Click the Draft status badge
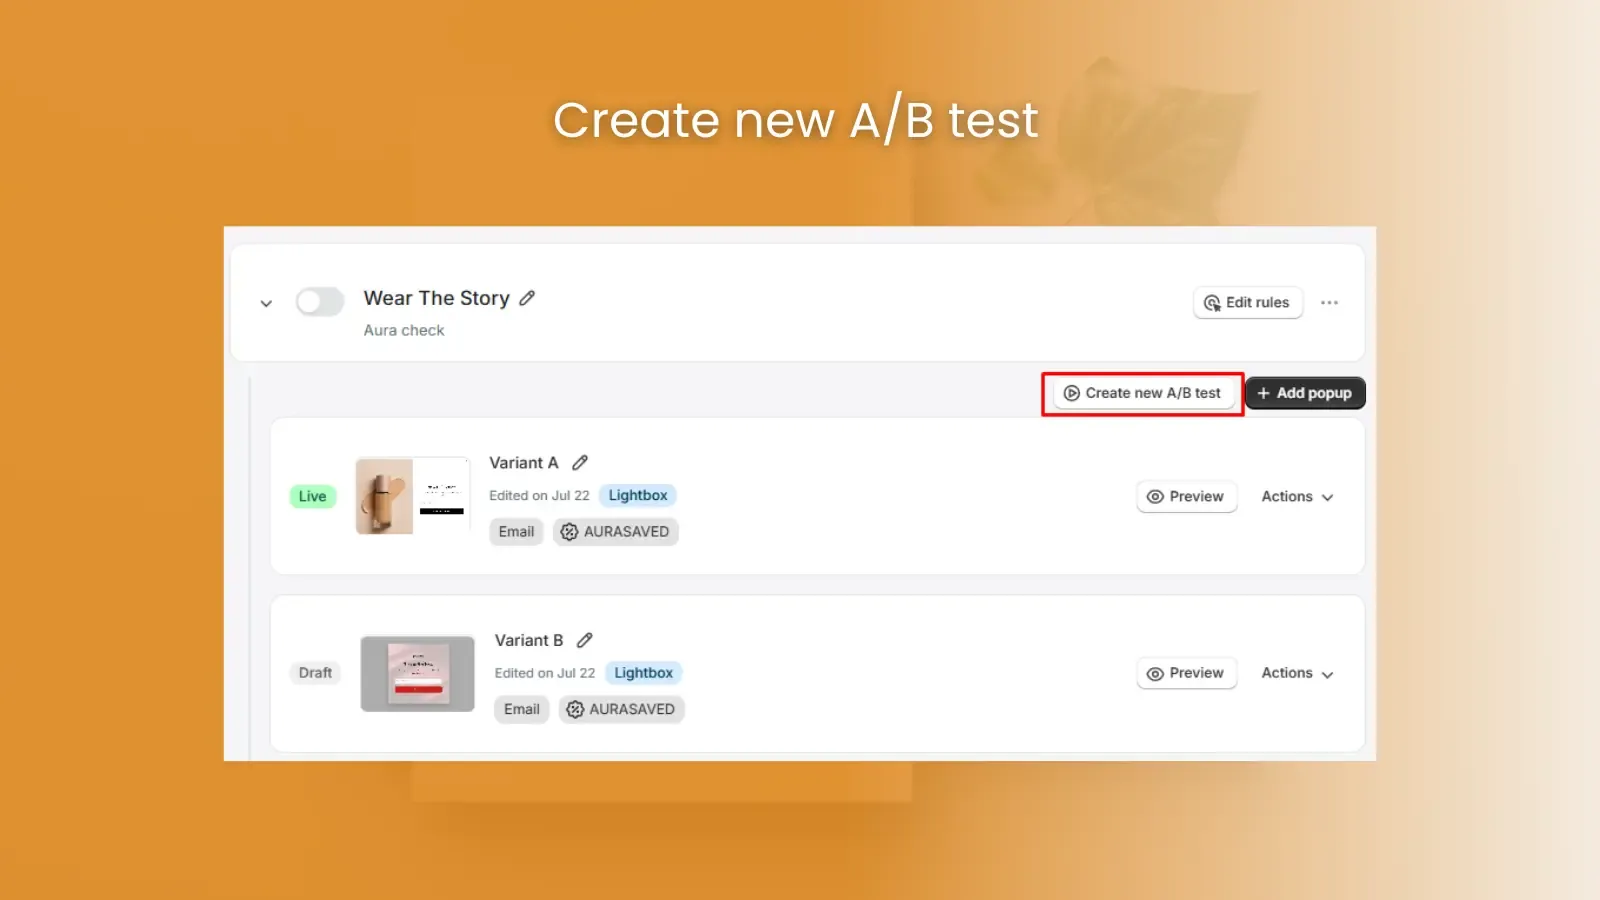 coord(315,673)
